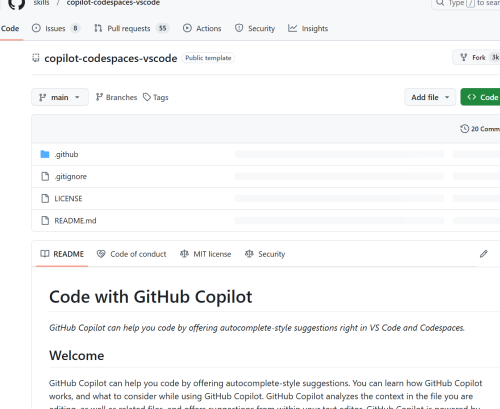Click the Pull requests icon

(x=98, y=28)
